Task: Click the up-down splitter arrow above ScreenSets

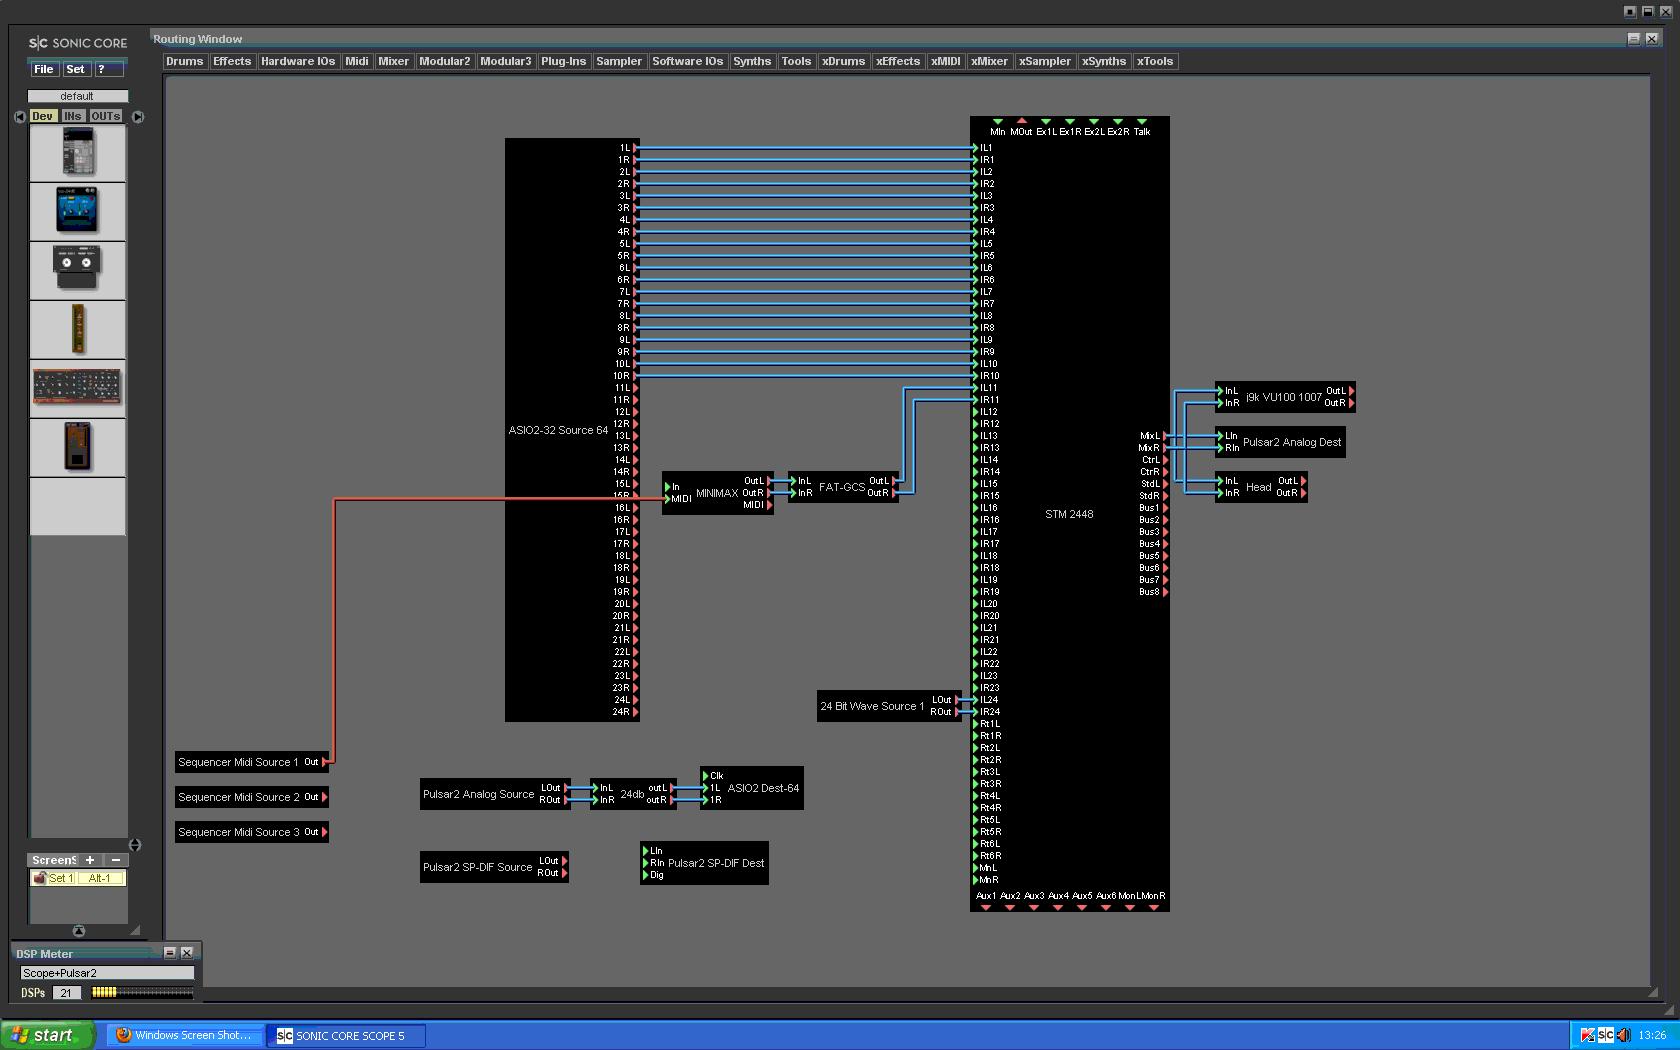Action: click(135, 845)
